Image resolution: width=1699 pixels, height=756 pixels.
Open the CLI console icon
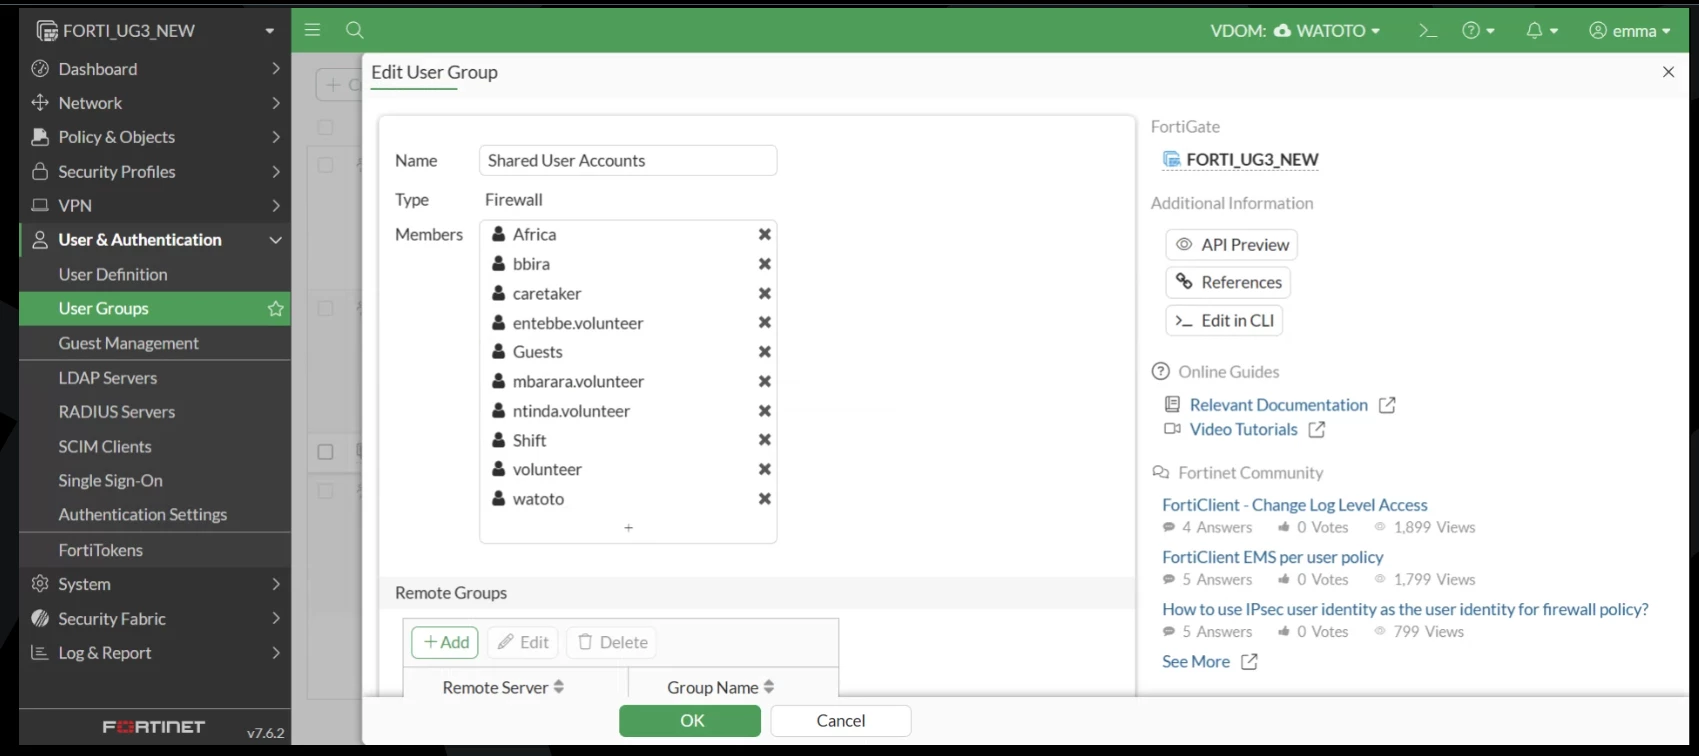click(1428, 31)
